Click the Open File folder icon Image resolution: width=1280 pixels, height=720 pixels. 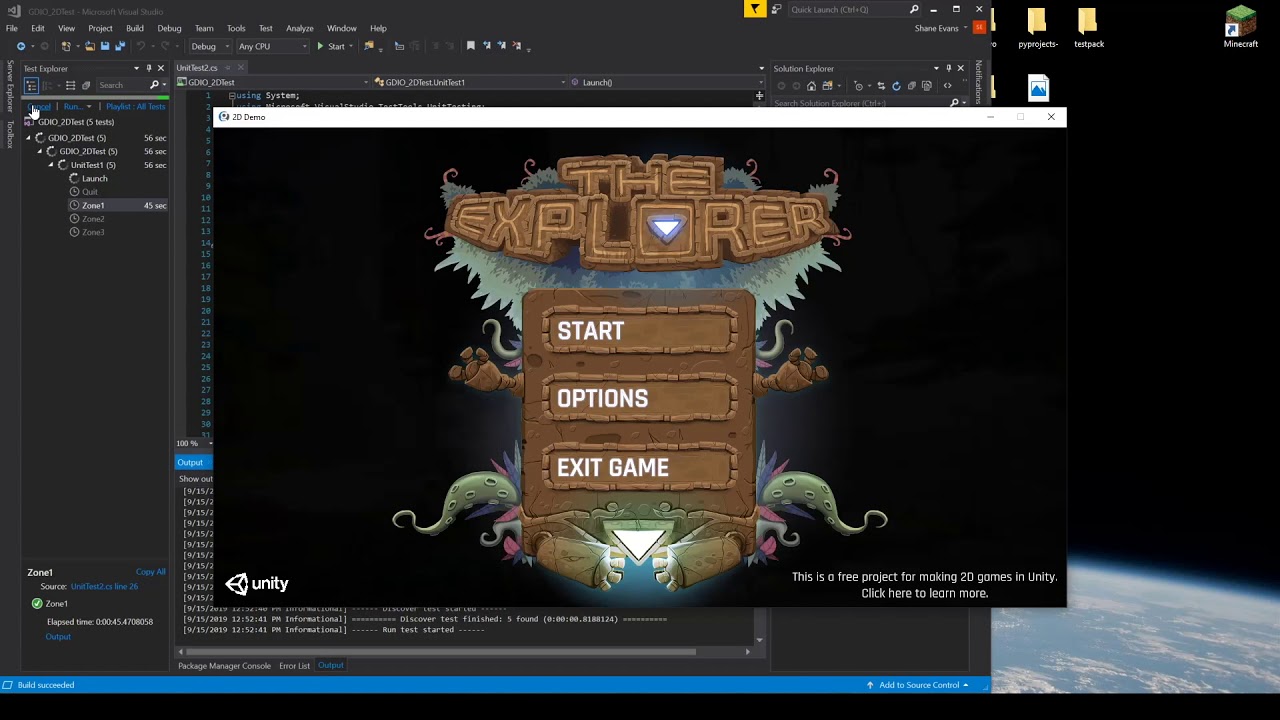pos(90,46)
